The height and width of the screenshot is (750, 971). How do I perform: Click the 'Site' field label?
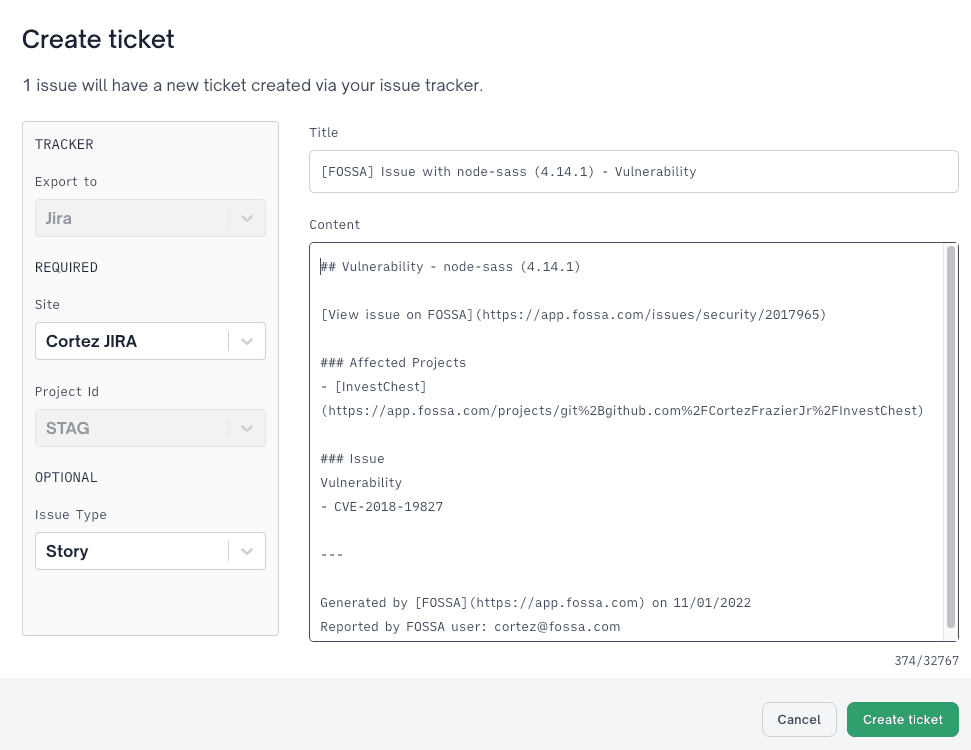[47, 305]
